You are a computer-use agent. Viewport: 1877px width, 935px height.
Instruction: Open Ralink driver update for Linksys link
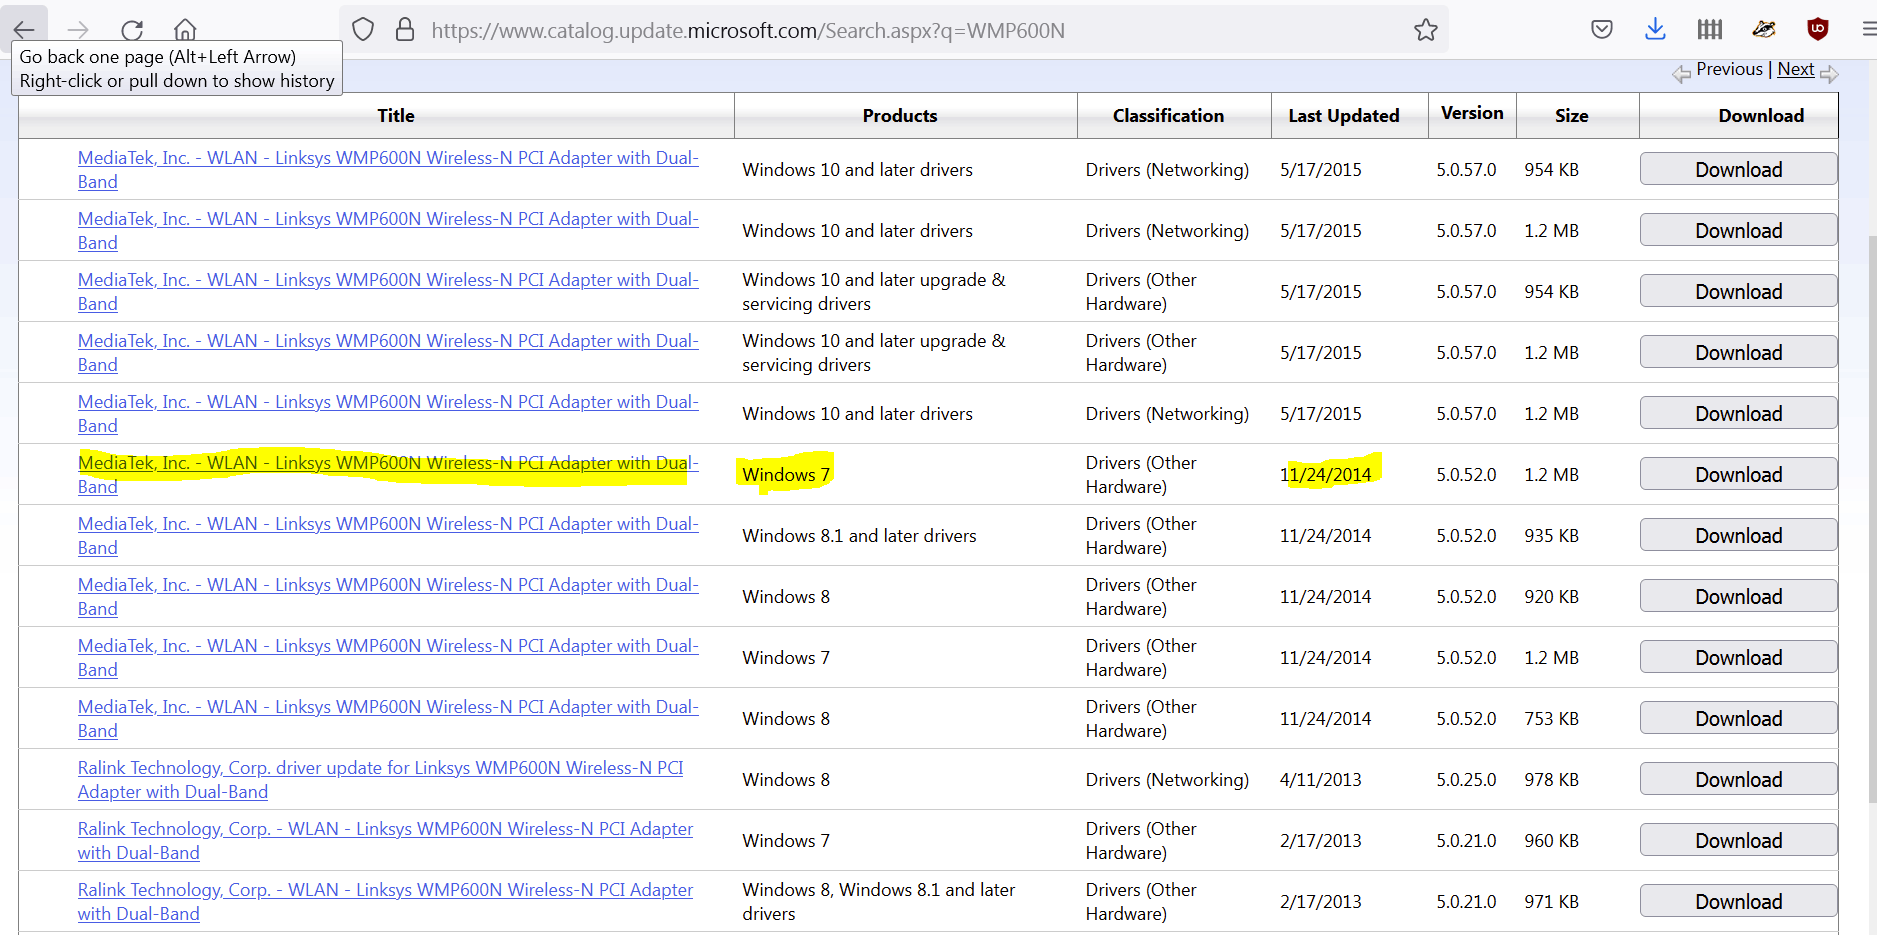[381, 780]
